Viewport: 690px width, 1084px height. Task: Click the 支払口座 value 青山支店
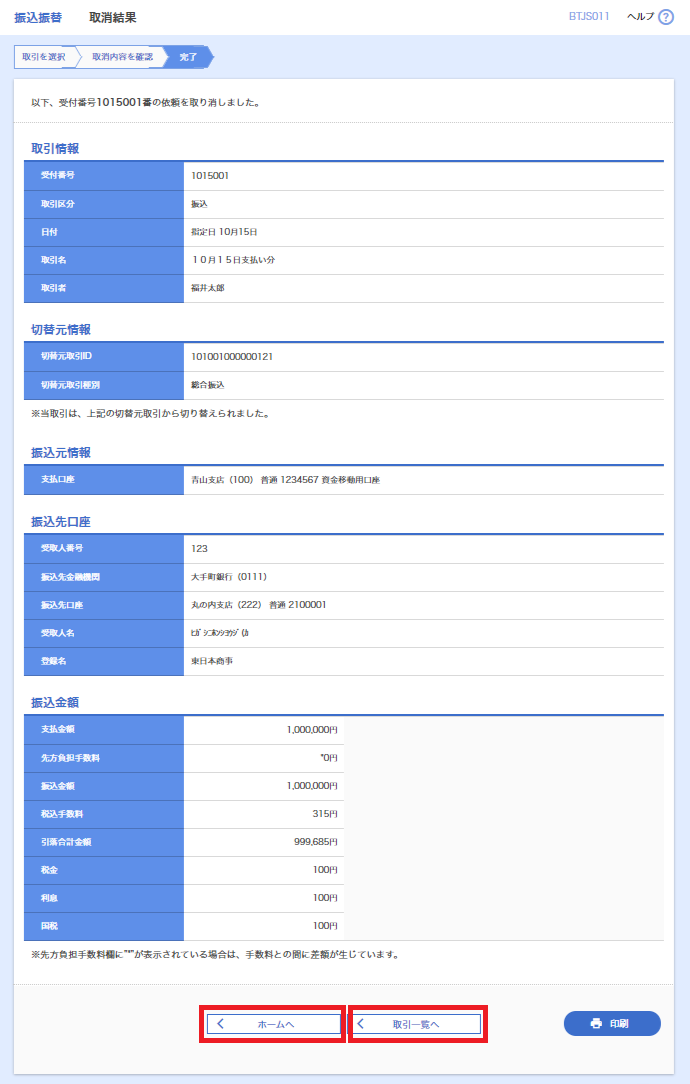pyautogui.click(x=286, y=480)
